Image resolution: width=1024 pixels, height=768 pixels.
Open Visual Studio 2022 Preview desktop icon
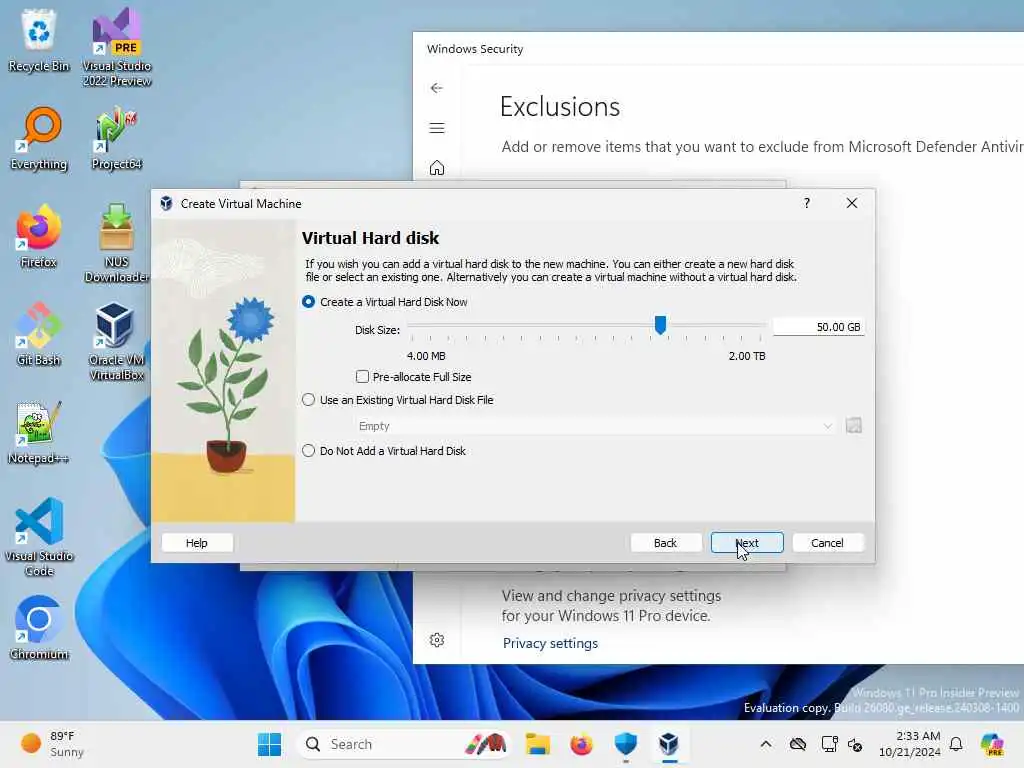(117, 47)
